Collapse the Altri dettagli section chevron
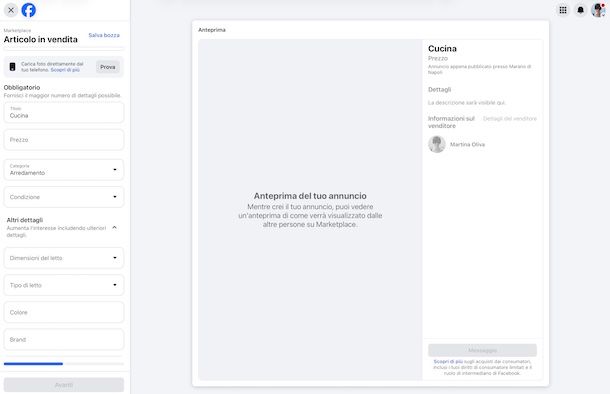Viewport: 610px width, 394px height. (114, 228)
